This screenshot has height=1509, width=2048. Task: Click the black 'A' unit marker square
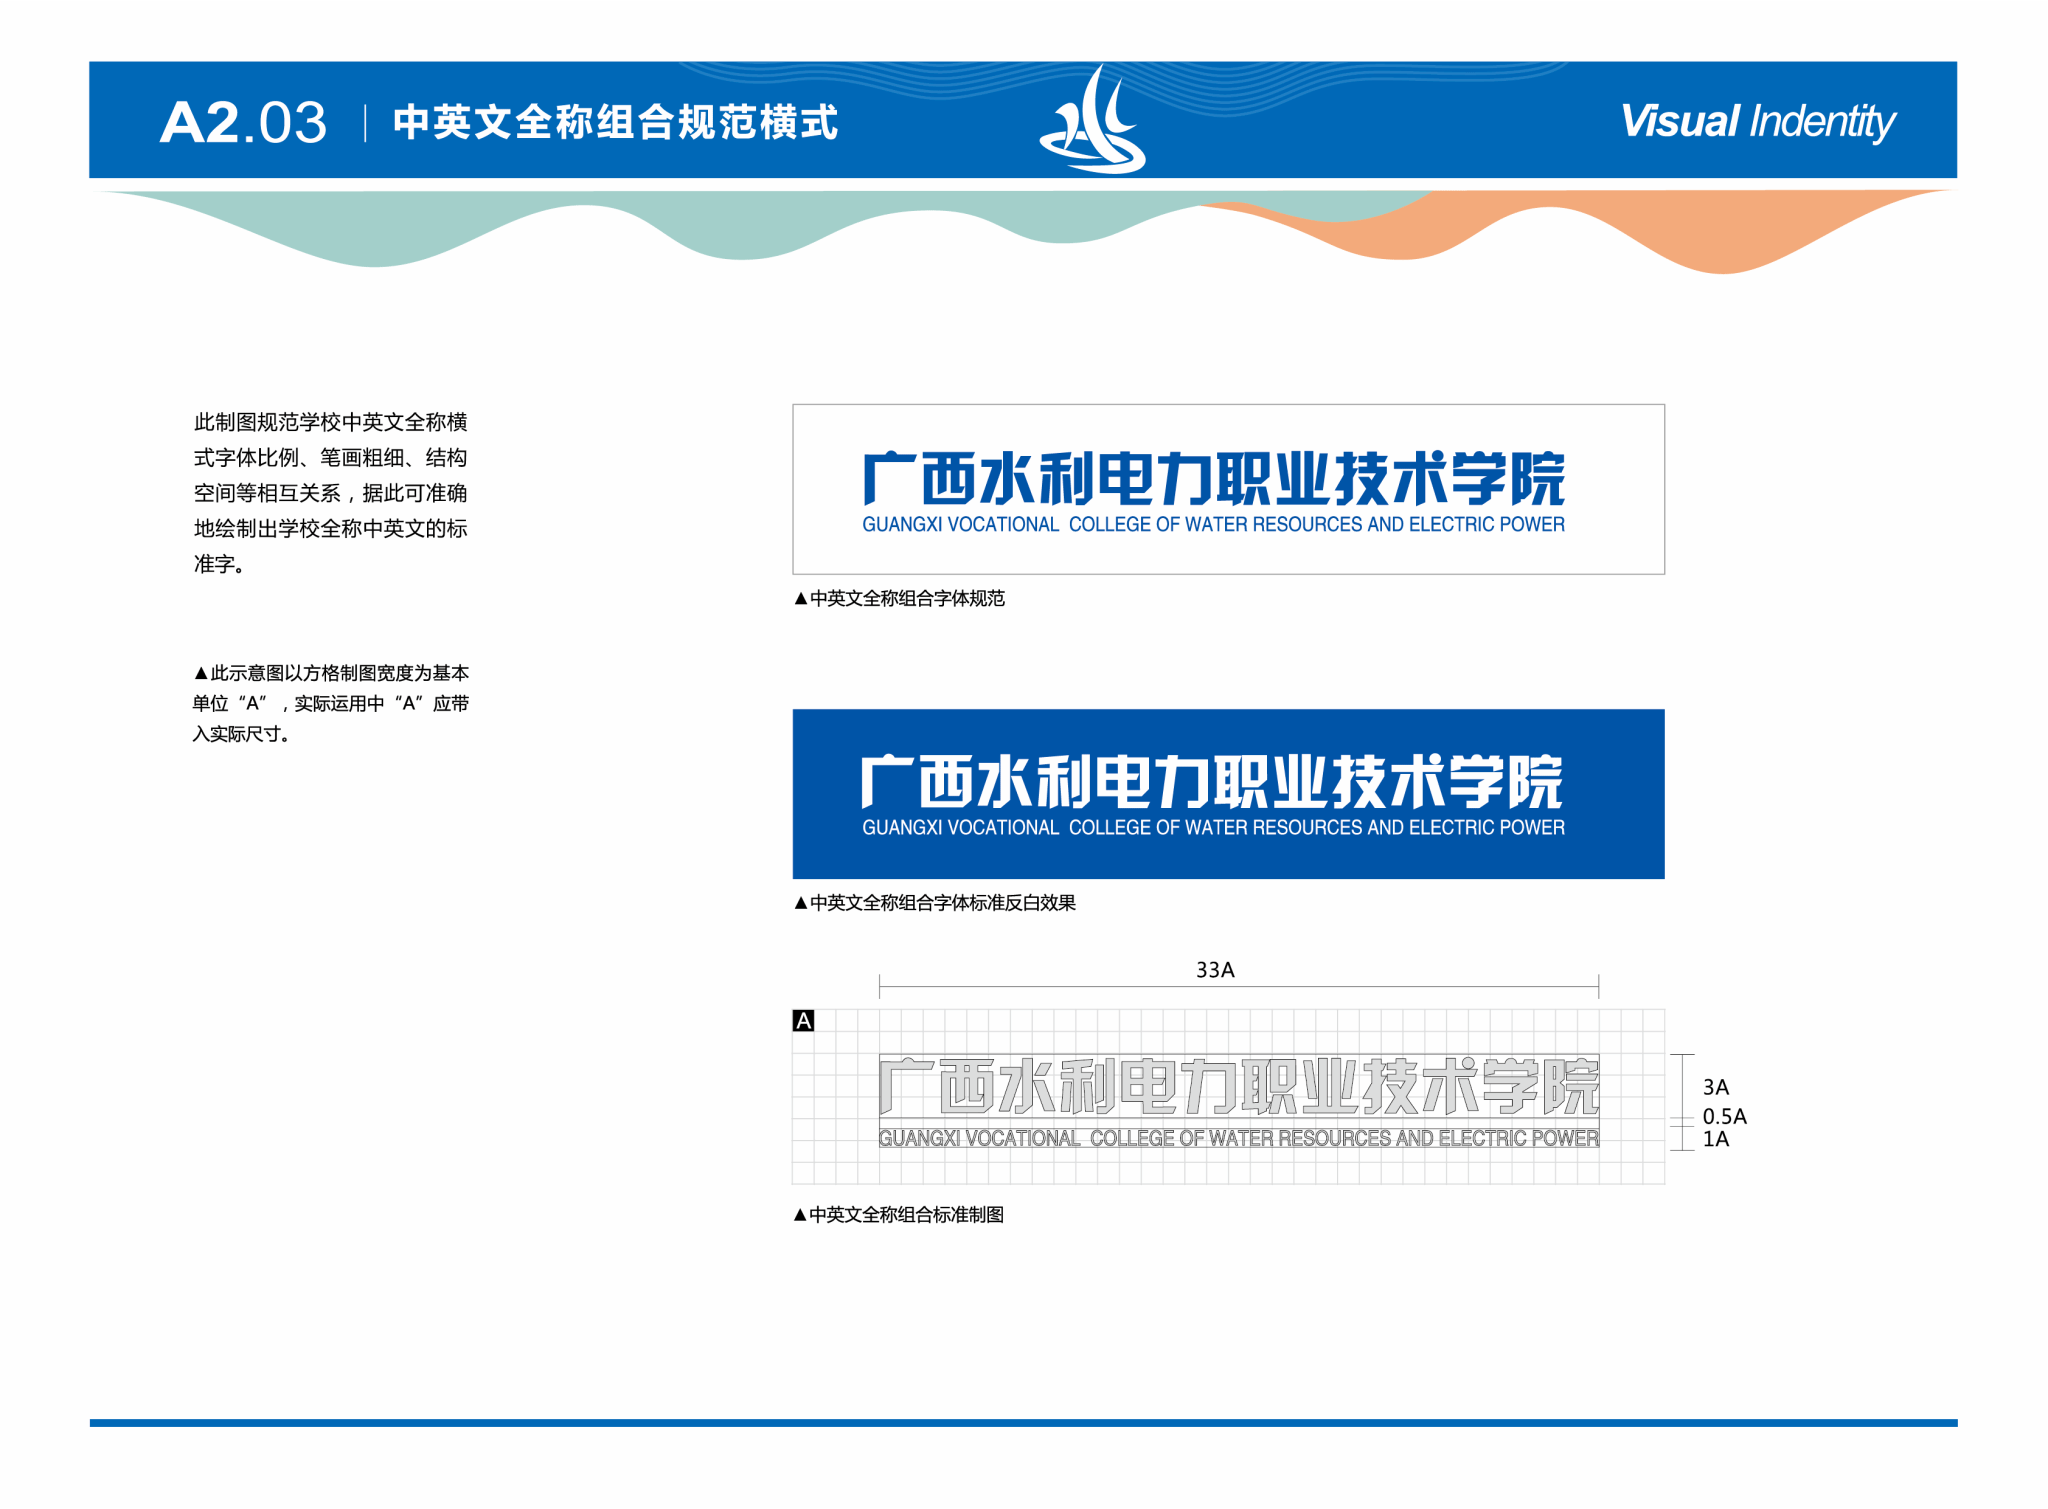pyautogui.click(x=803, y=1020)
